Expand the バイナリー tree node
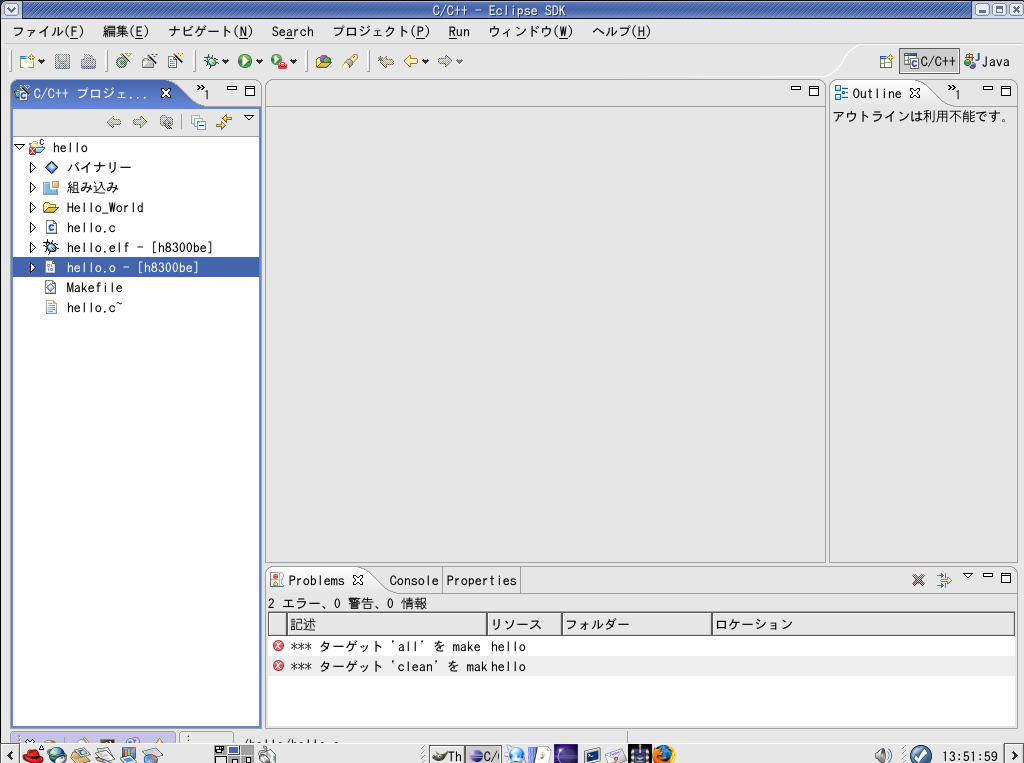Viewport: 1024px width, 763px height. (x=33, y=168)
